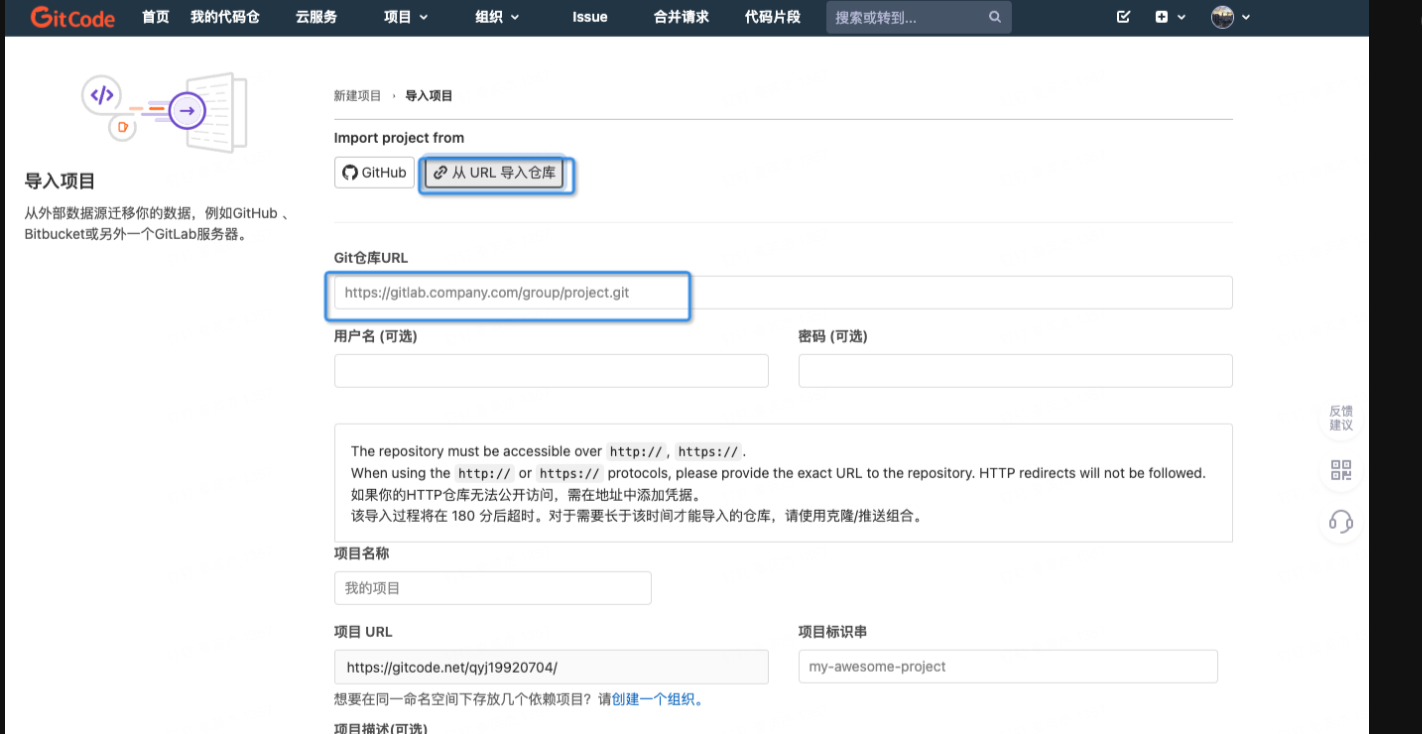Click the plus icon to create new
This screenshot has height=734, width=1422.
pos(1162,17)
